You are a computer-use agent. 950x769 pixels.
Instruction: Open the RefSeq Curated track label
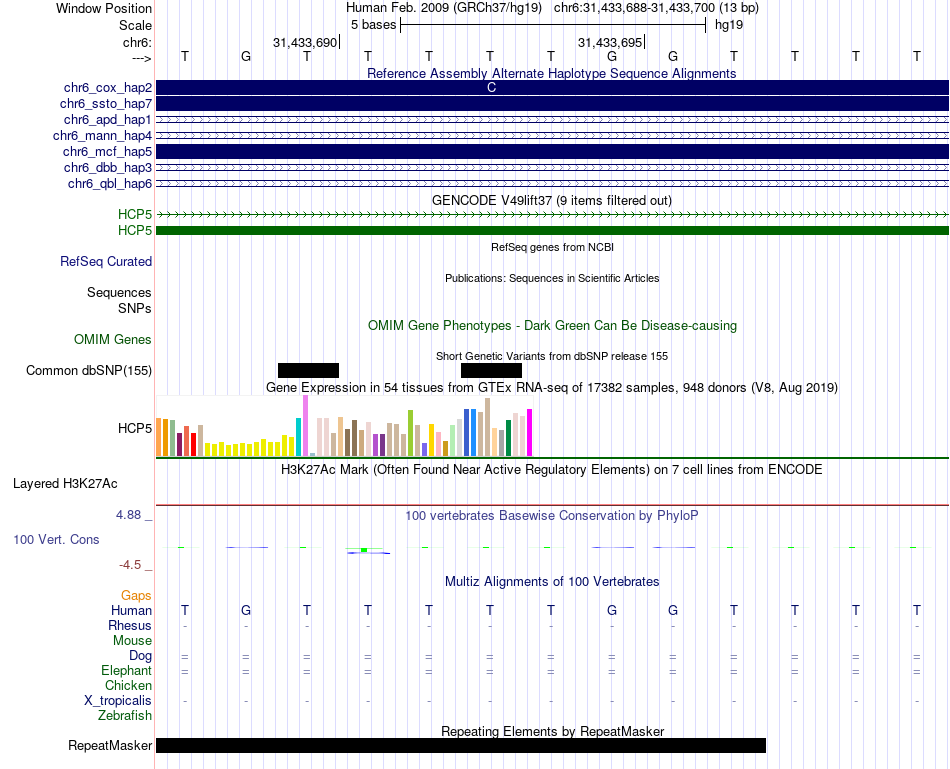click(x=106, y=261)
